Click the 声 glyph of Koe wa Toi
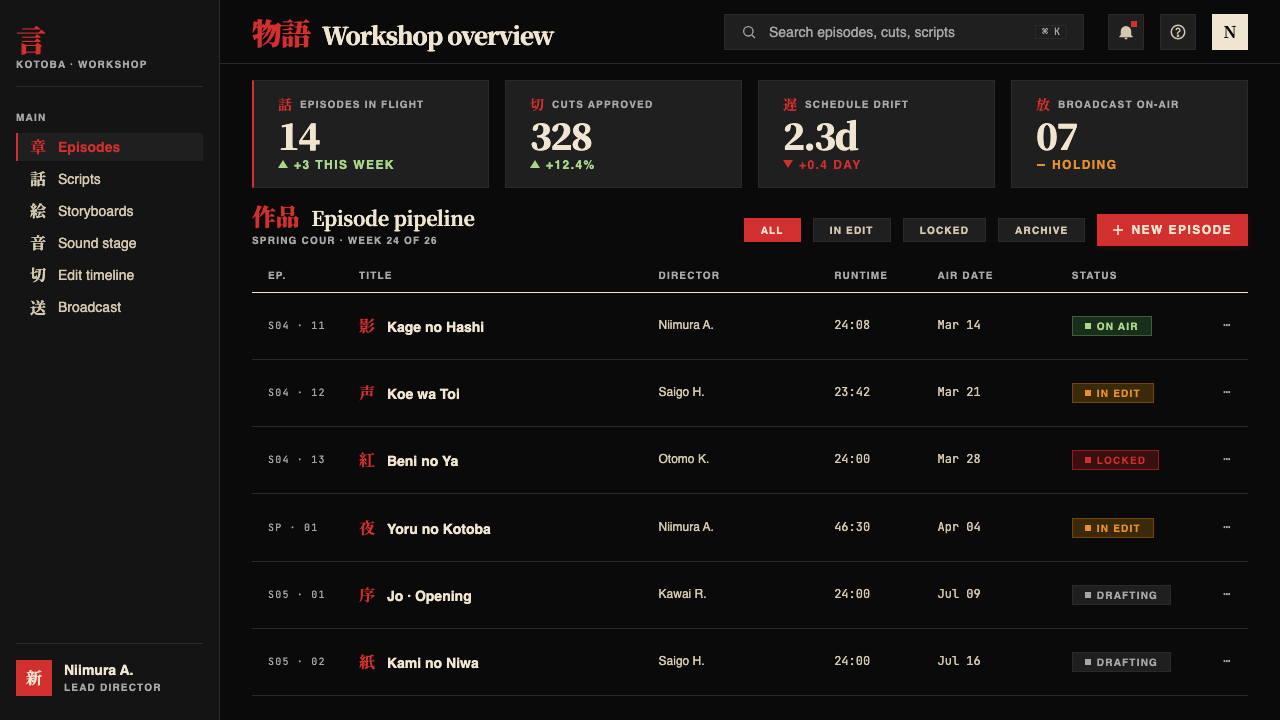Image resolution: width=1280 pixels, height=720 pixels. pos(367,393)
